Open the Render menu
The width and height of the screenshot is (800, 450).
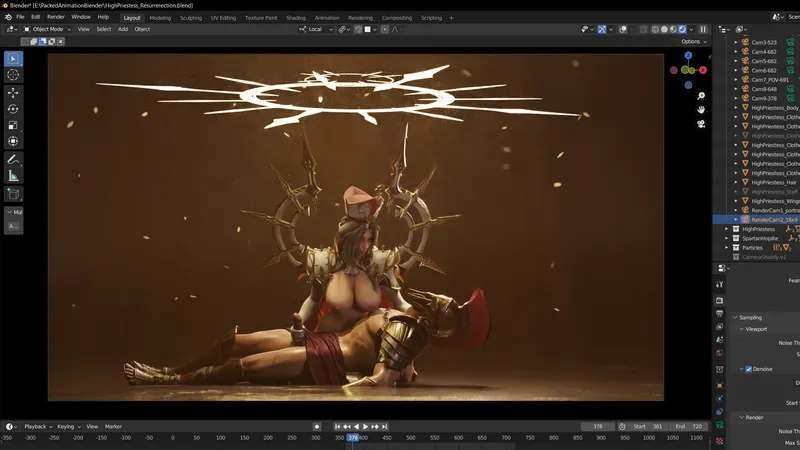(x=56, y=17)
